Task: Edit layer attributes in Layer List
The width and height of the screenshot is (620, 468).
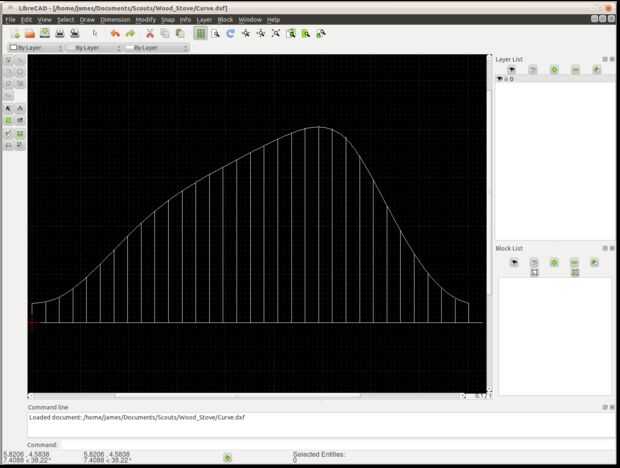Action: [597, 70]
